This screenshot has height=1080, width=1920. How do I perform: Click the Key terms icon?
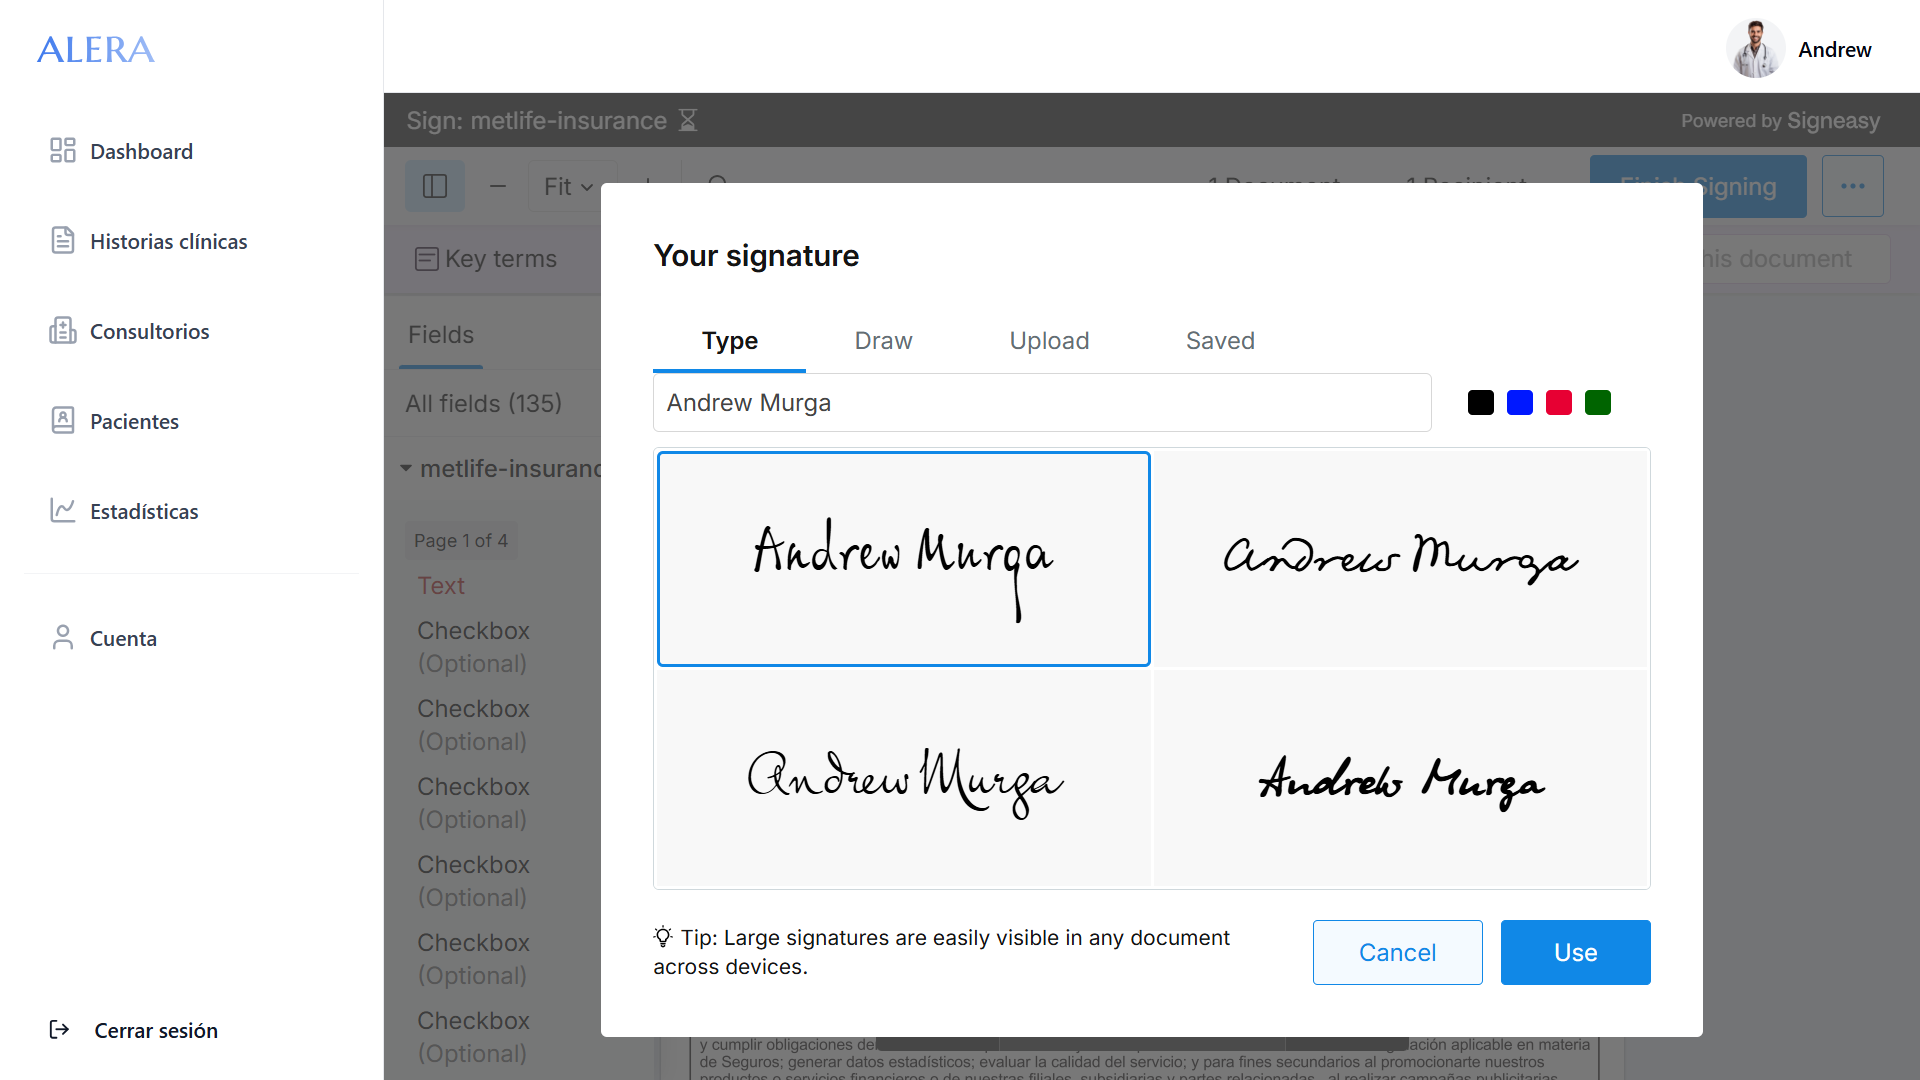[427, 259]
